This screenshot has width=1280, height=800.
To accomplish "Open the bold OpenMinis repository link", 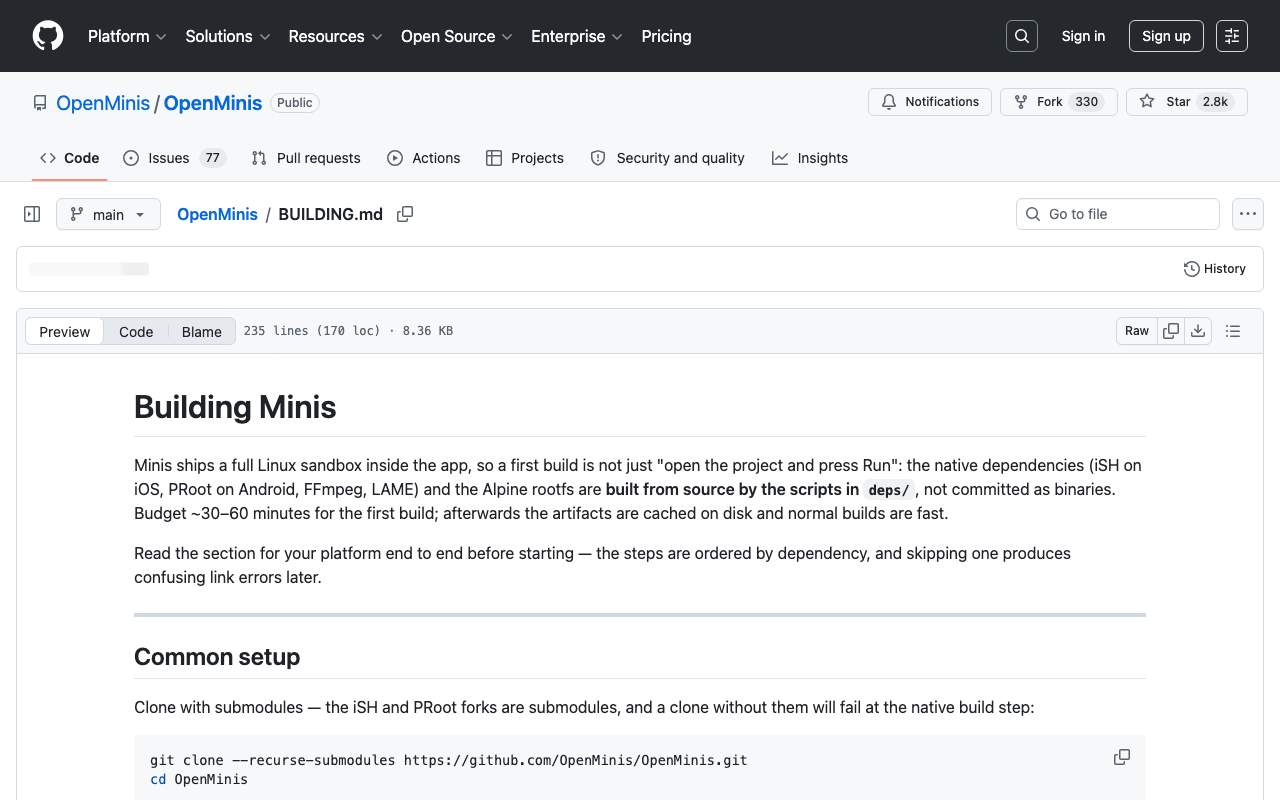I will click(x=213, y=103).
